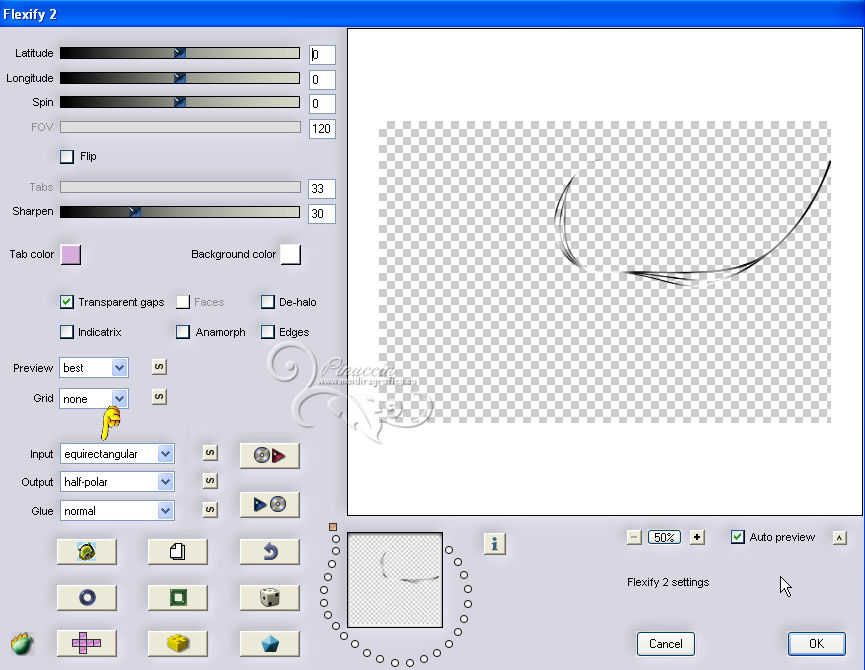The height and width of the screenshot is (670, 865).
Task: Click the Spin value field
Action: 322,104
